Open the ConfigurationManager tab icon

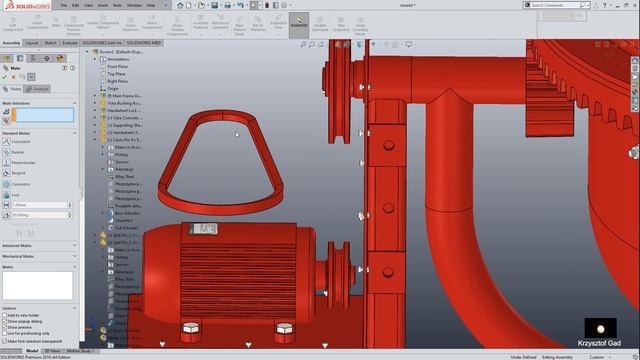point(33,58)
